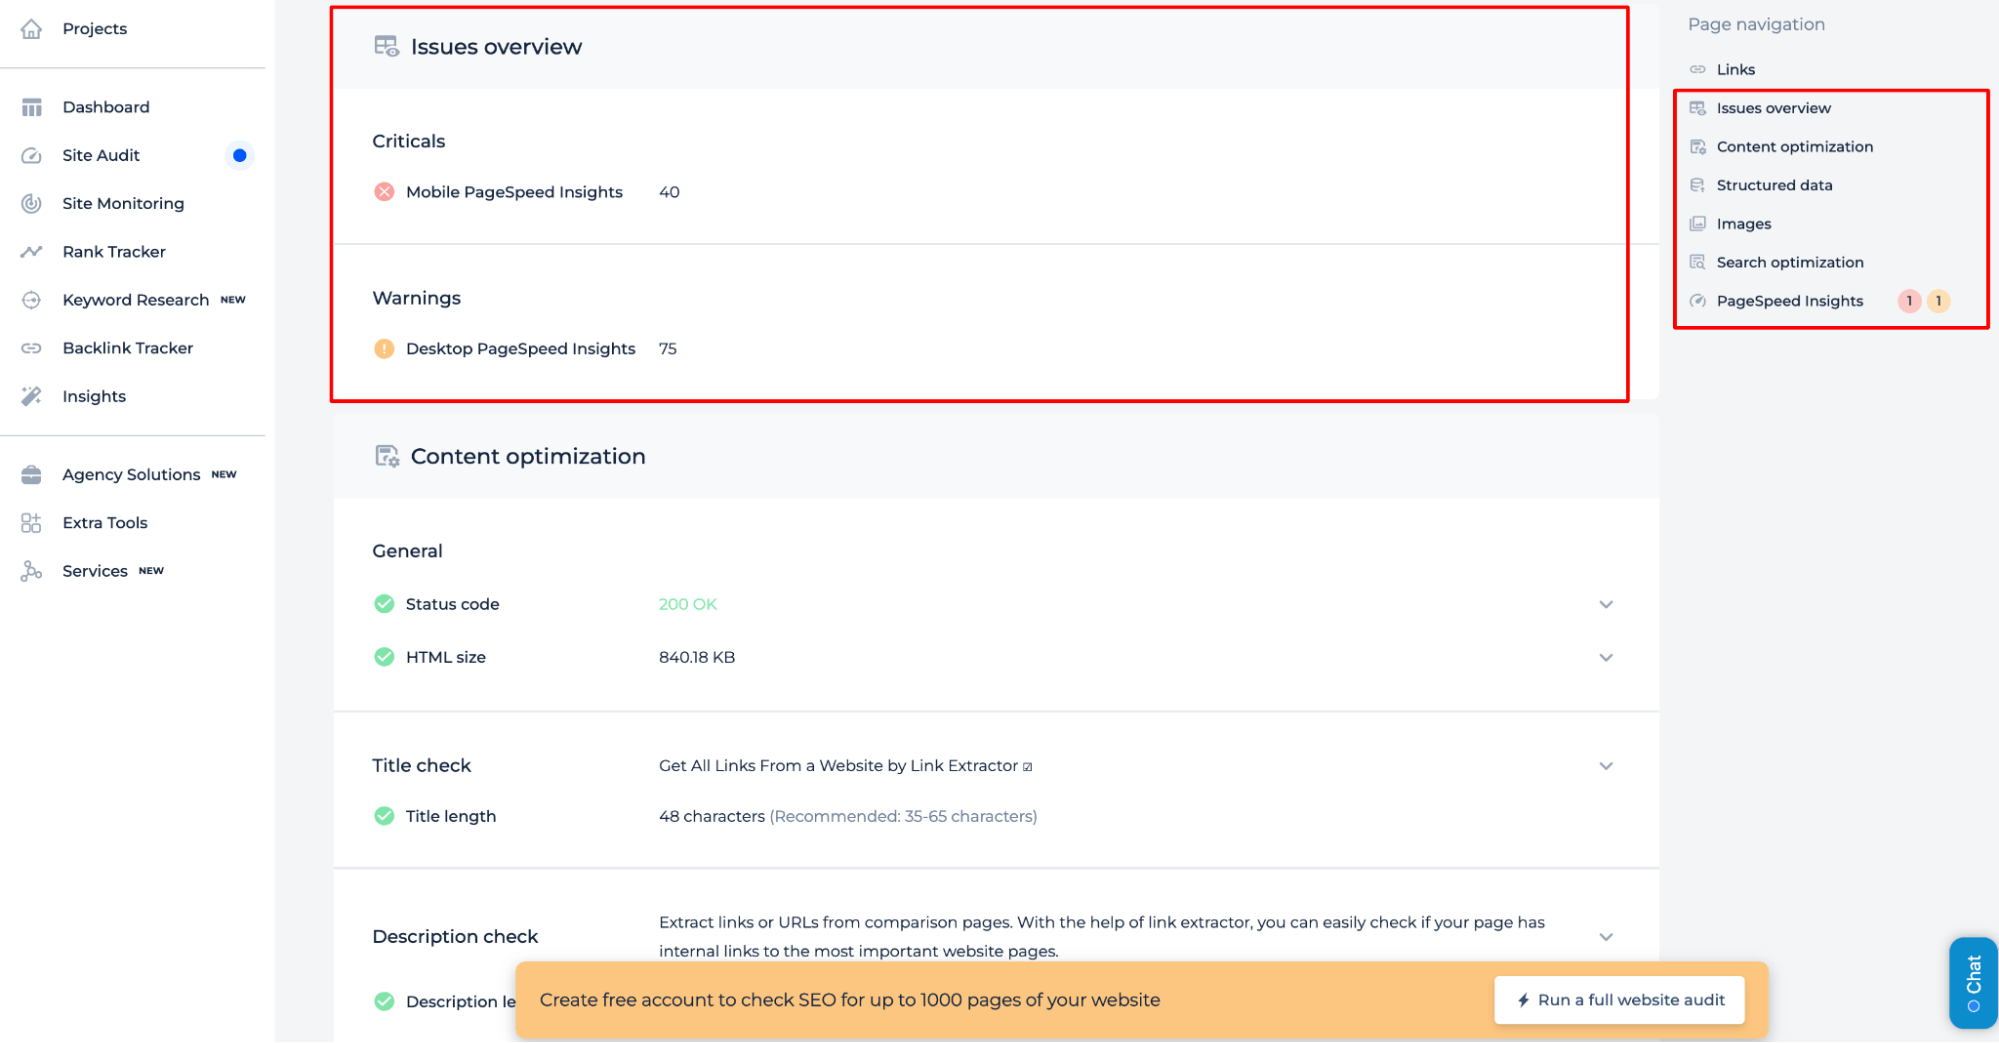The width and height of the screenshot is (1999, 1043).
Task: Click the Services nodes icon
Action: click(31, 571)
